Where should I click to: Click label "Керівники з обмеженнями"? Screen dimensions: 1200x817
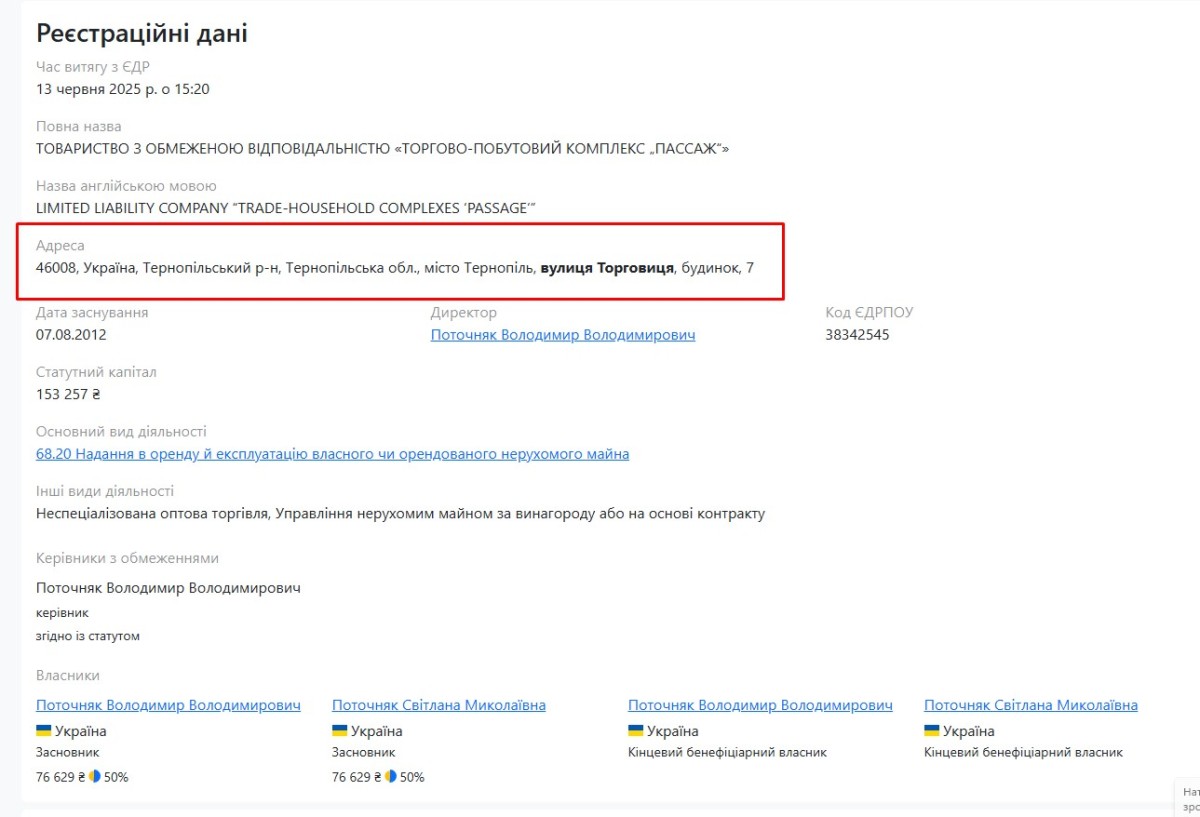coord(127,558)
